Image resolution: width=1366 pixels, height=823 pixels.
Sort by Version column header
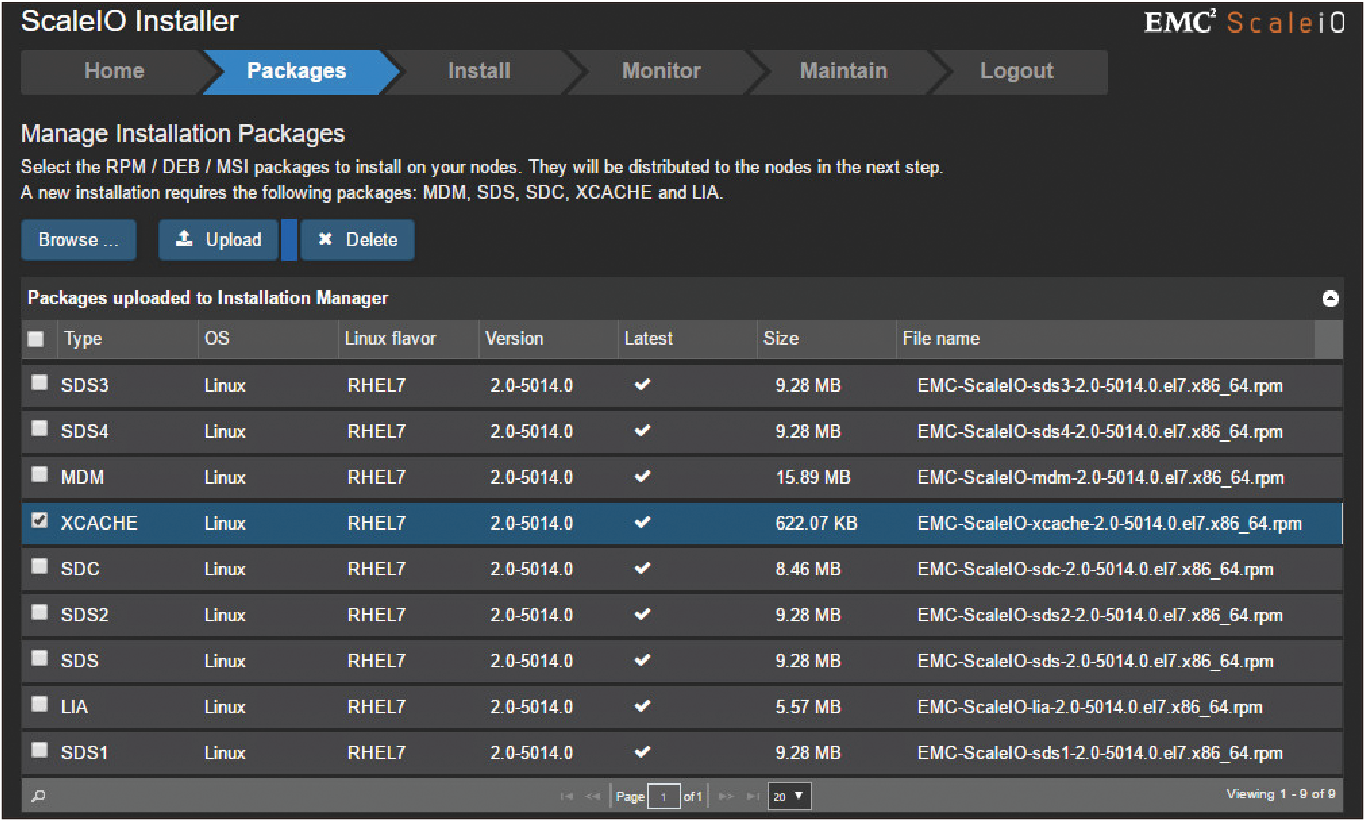pos(548,339)
